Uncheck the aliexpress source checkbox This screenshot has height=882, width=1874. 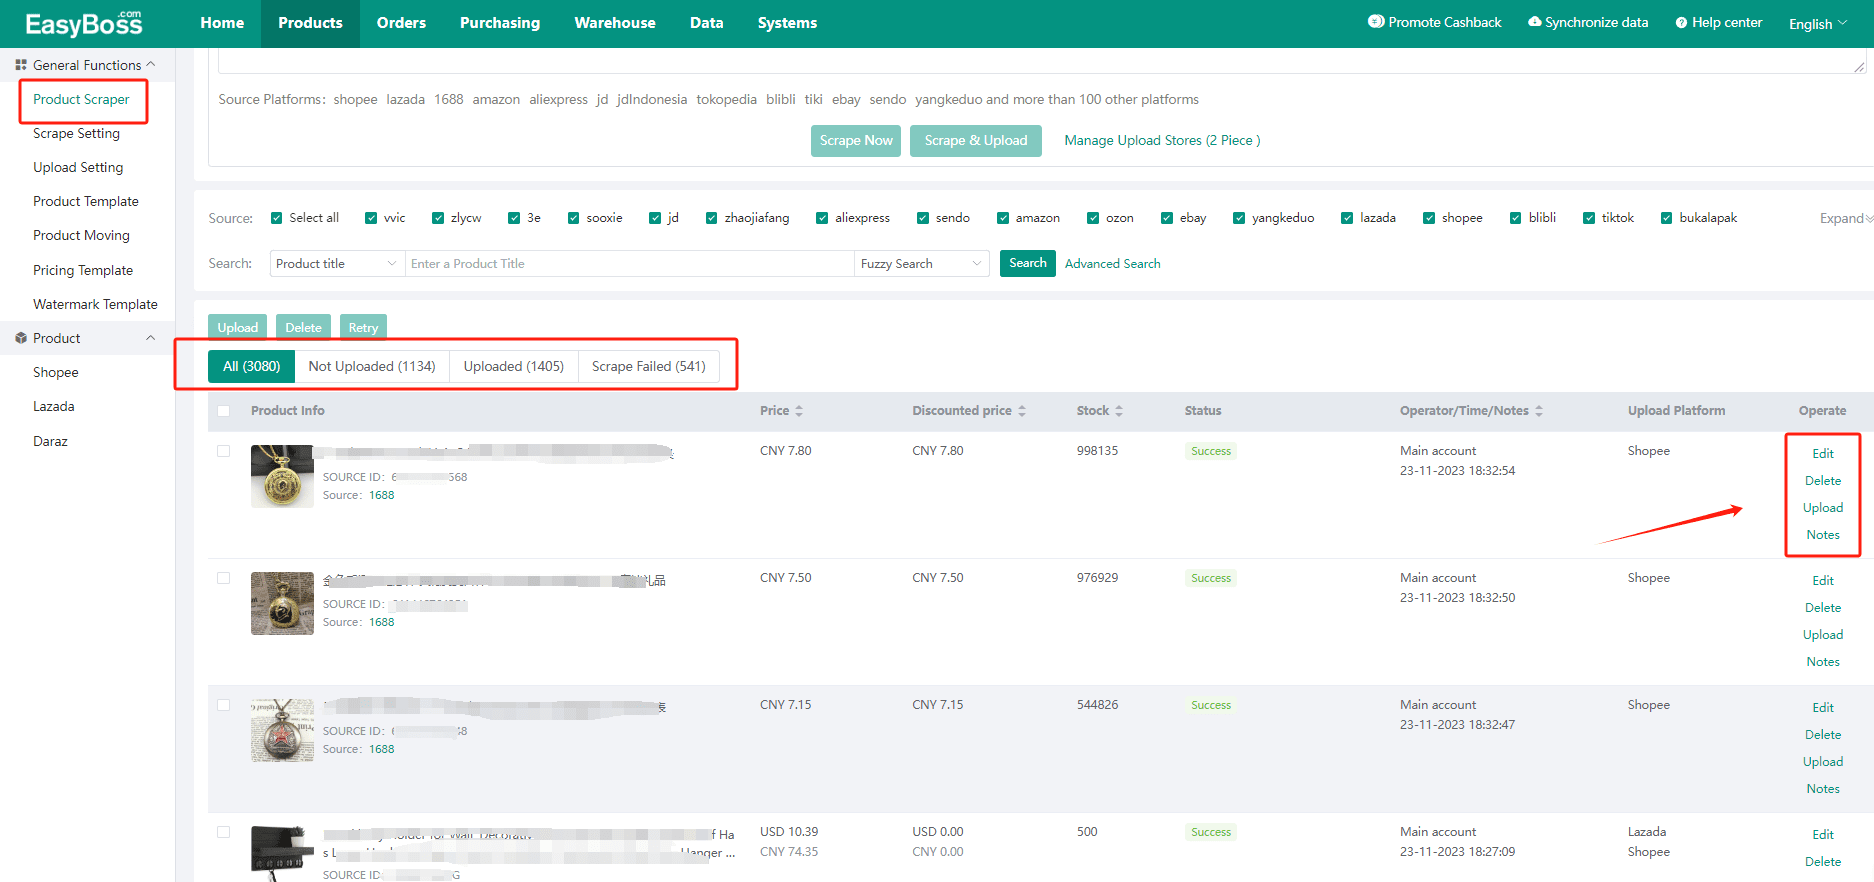(822, 218)
